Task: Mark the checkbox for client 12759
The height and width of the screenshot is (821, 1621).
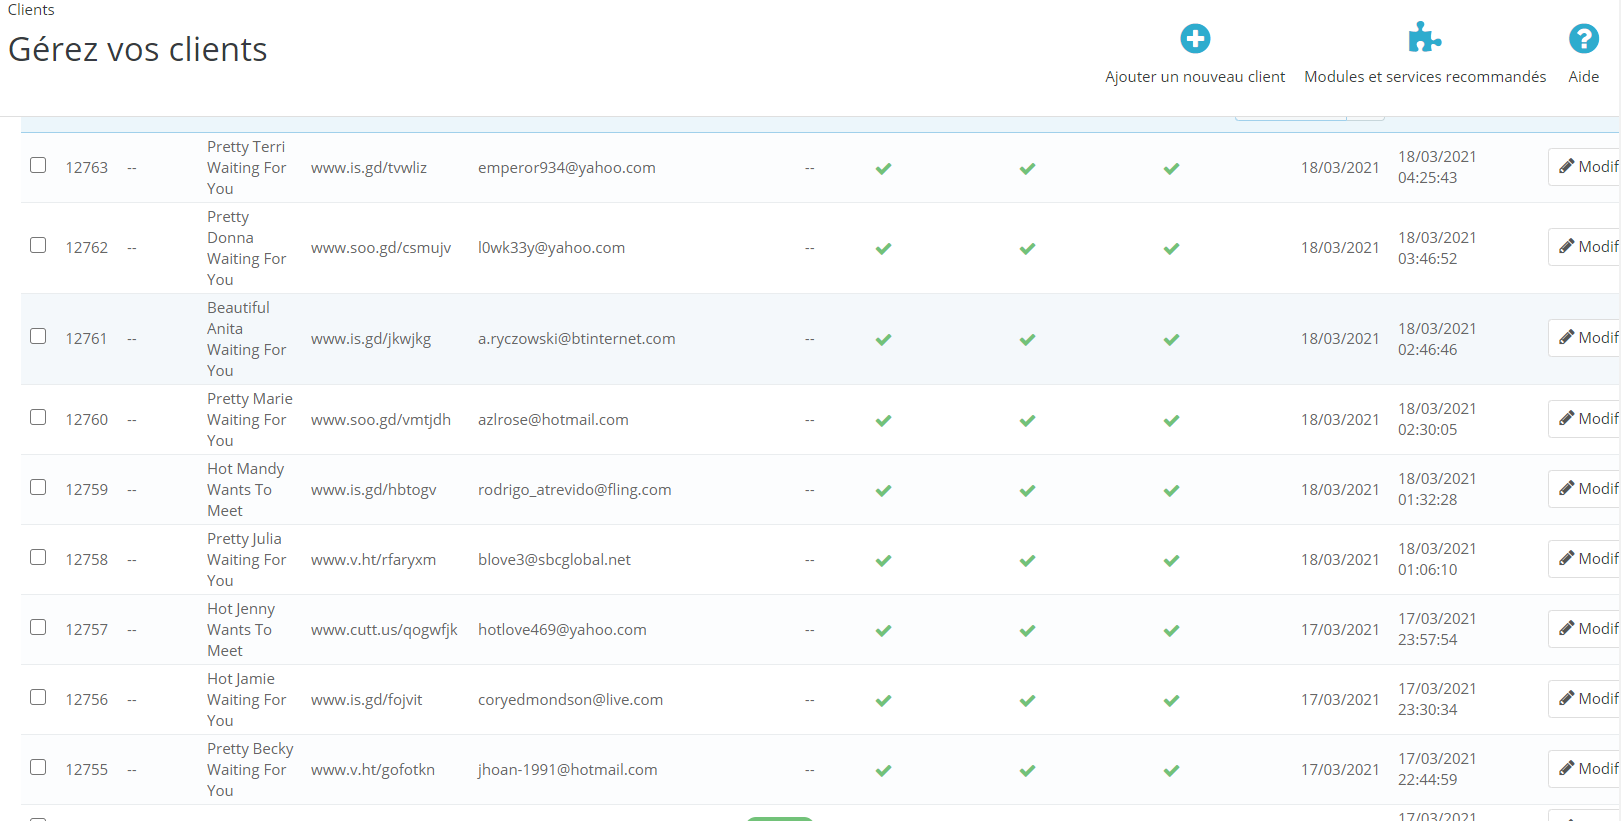Action: (x=38, y=487)
